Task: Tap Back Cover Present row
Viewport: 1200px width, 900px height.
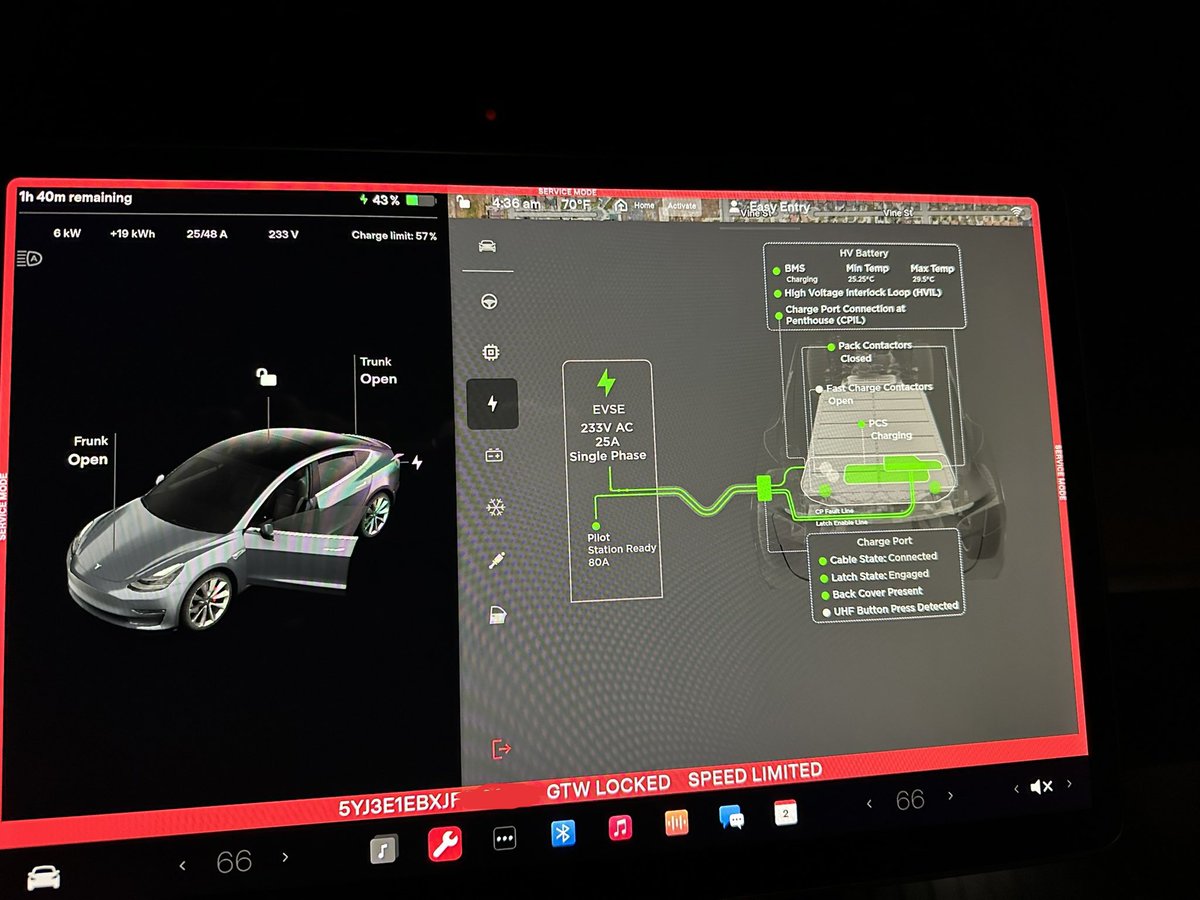Action: [872, 595]
